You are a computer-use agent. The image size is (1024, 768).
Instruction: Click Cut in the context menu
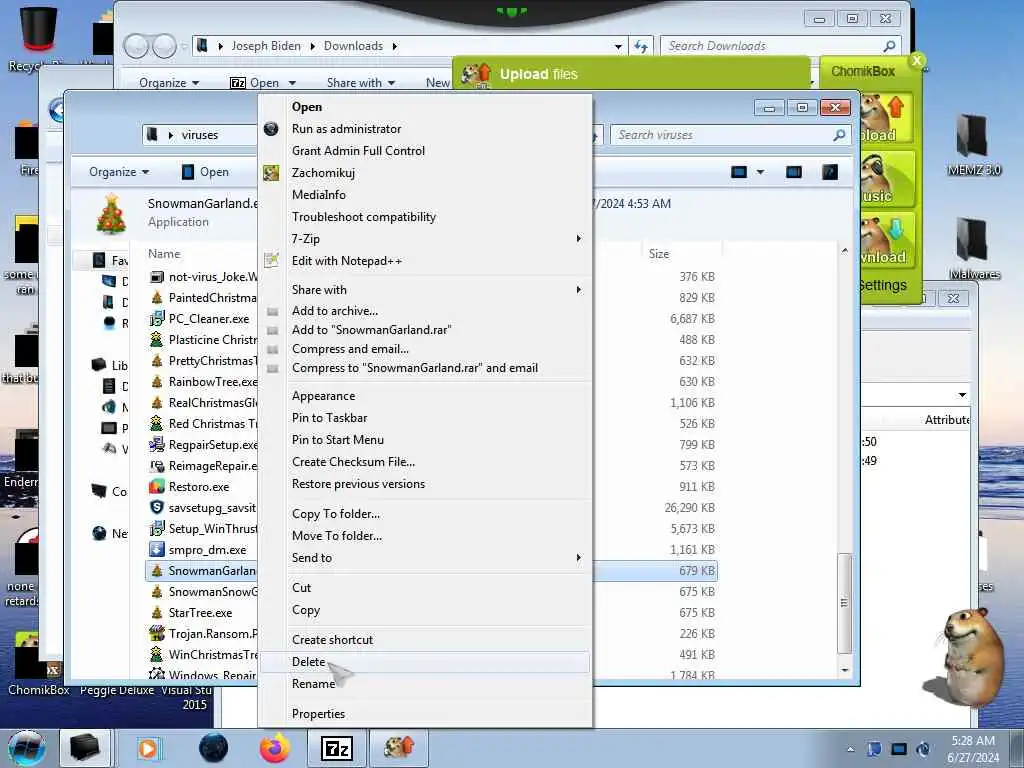click(x=301, y=588)
